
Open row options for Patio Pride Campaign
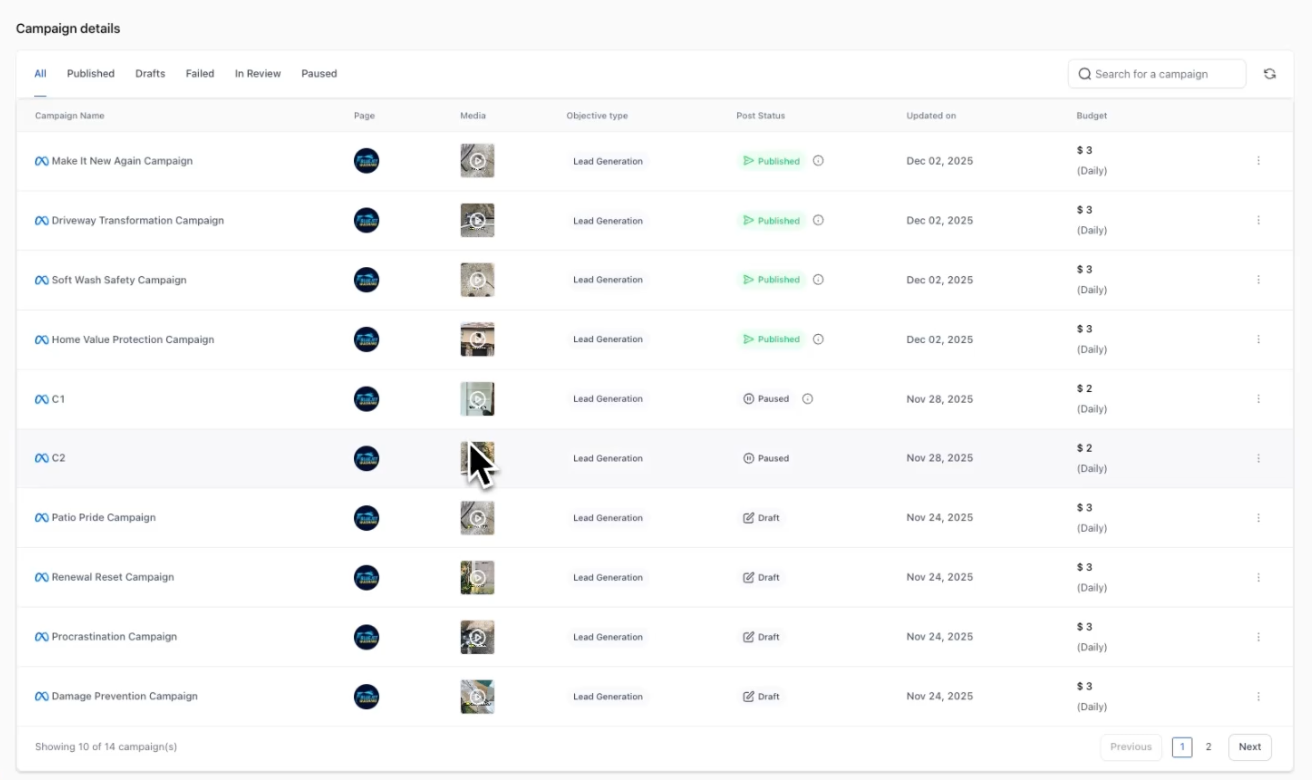(1258, 518)
